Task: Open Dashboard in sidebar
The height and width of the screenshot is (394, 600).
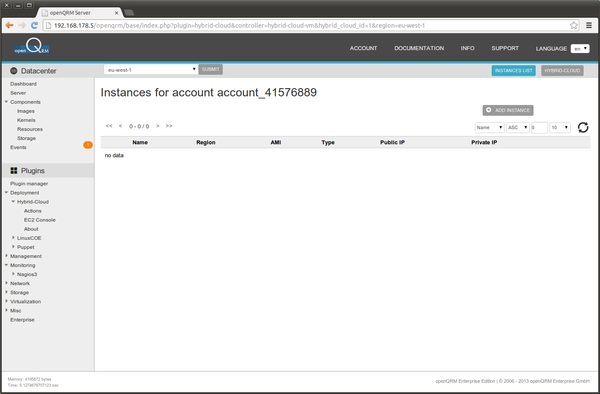Action: point(23,84)
